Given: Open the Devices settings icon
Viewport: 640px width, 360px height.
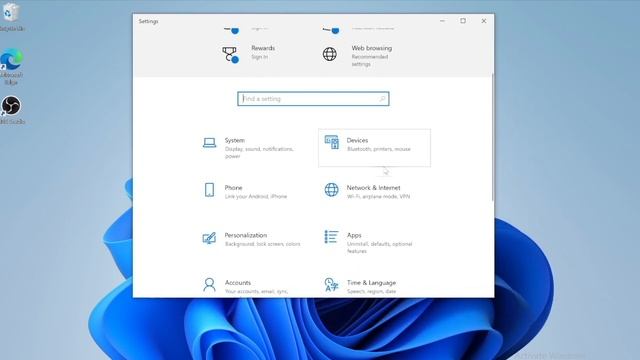Looking at the screenshot, I should pos(331,142).
